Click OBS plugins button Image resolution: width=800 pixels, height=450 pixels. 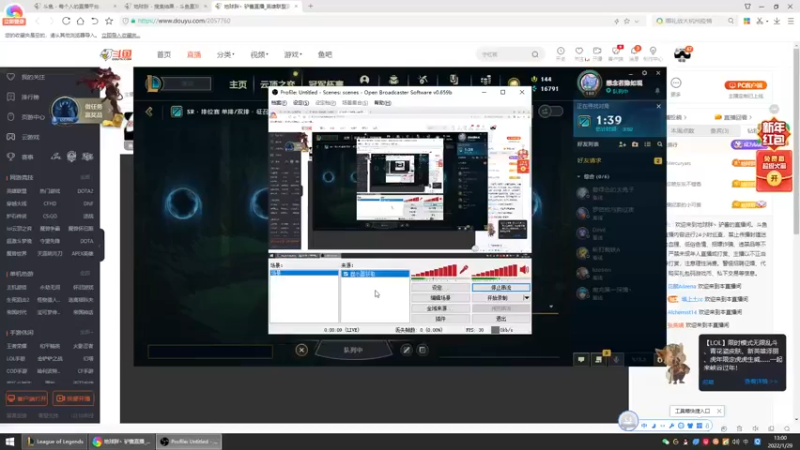[440, 319]
